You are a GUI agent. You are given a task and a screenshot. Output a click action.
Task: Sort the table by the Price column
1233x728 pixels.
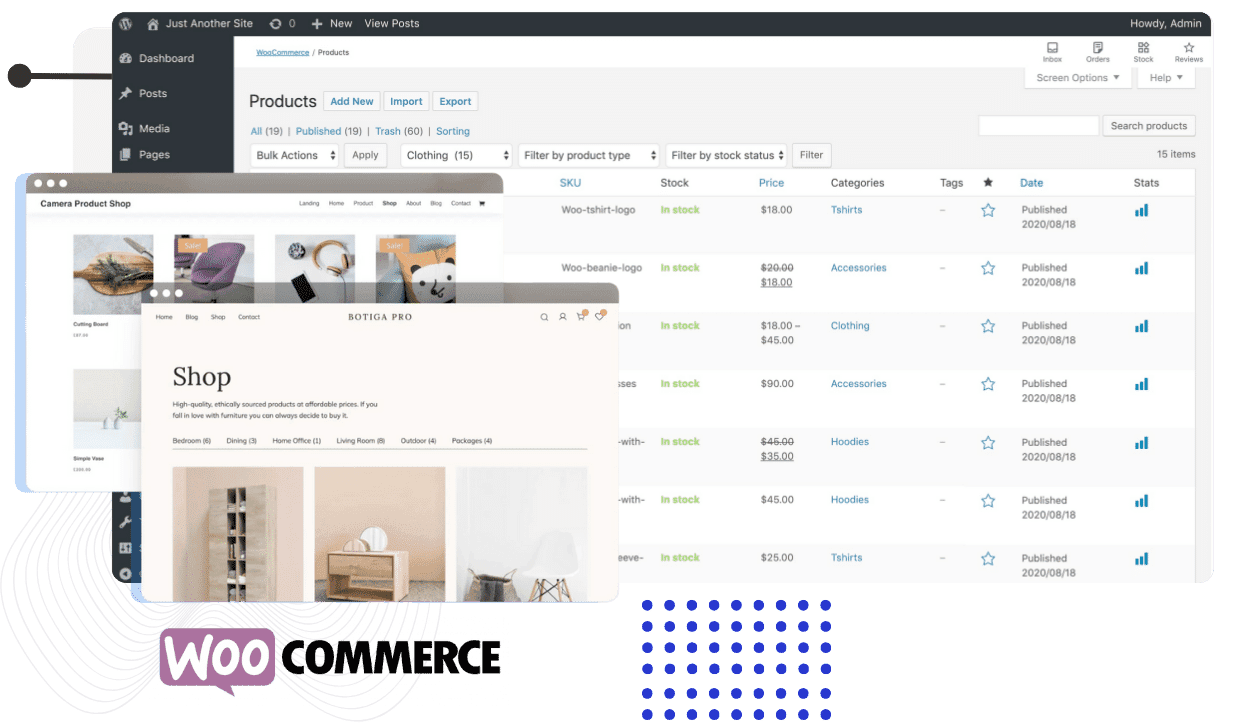771,183
